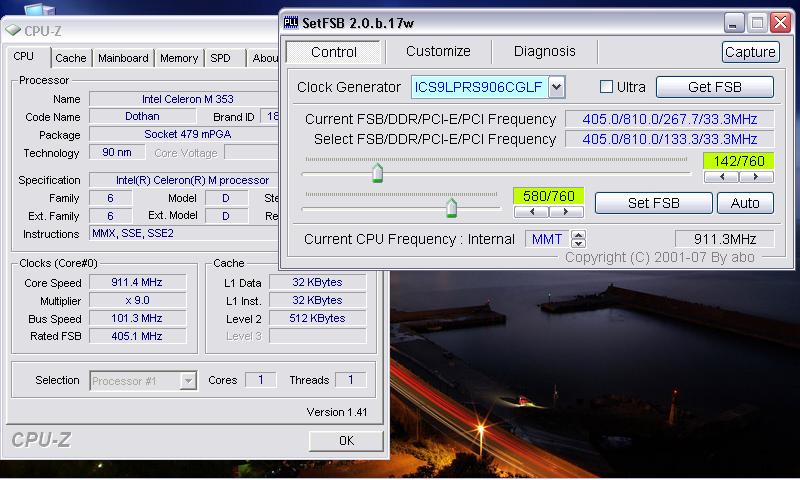Viewport: 800px width, 480px height.
Task: Click the Select frequency 405.0/810.0/133.3/33.3MHz value
Action: [669, 139]
